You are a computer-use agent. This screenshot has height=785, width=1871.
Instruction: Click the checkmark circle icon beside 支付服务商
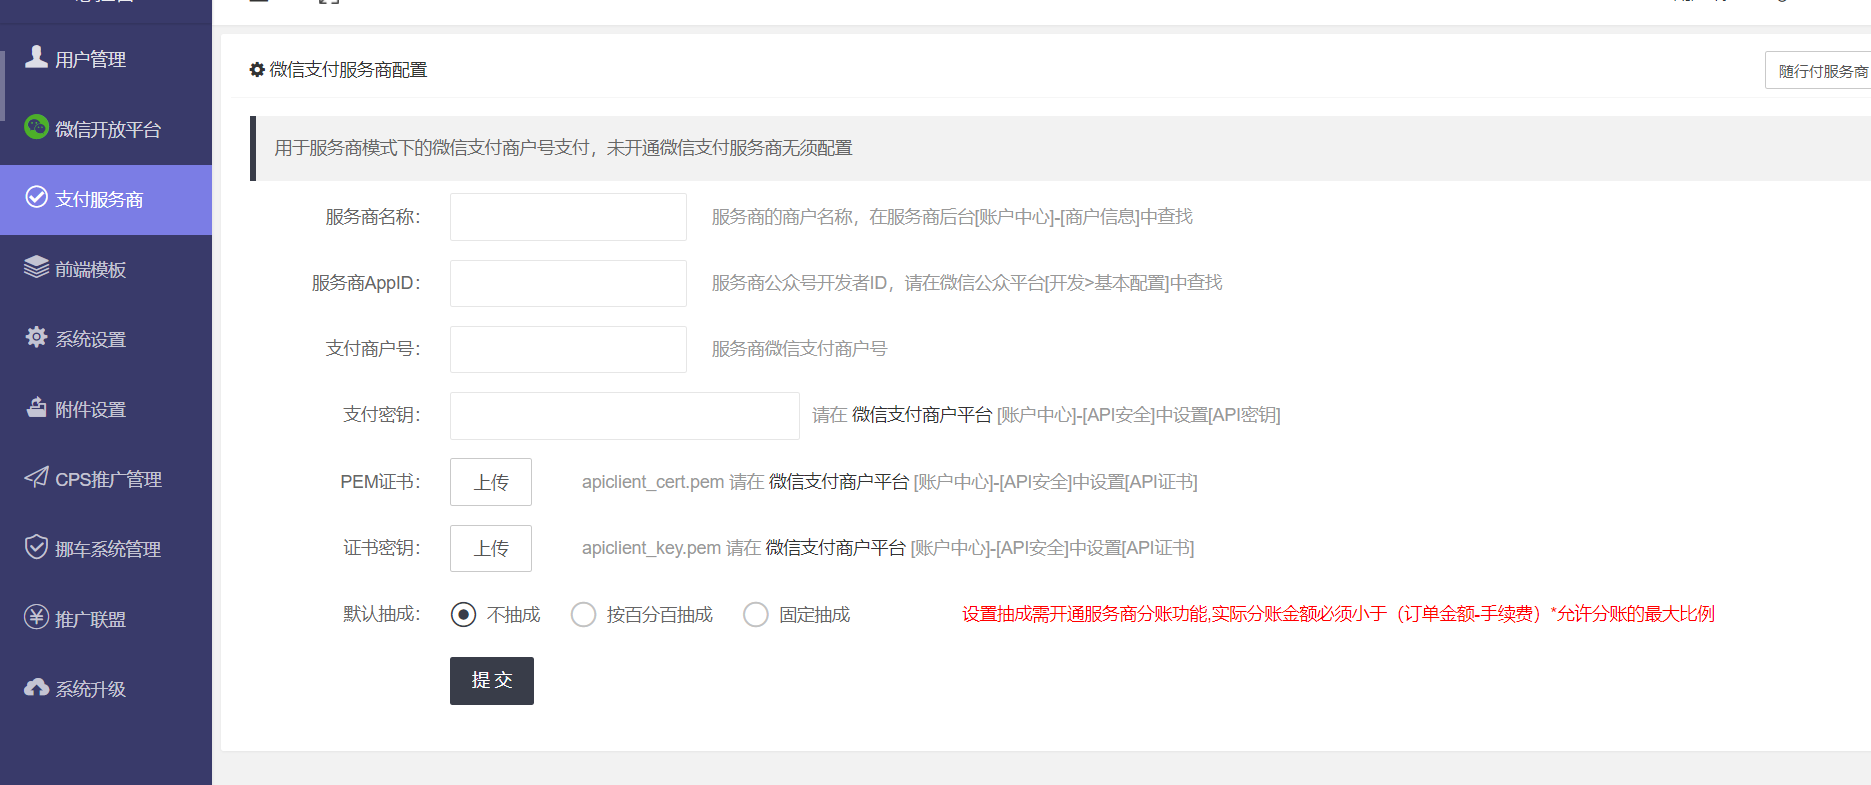coord(36,197)
